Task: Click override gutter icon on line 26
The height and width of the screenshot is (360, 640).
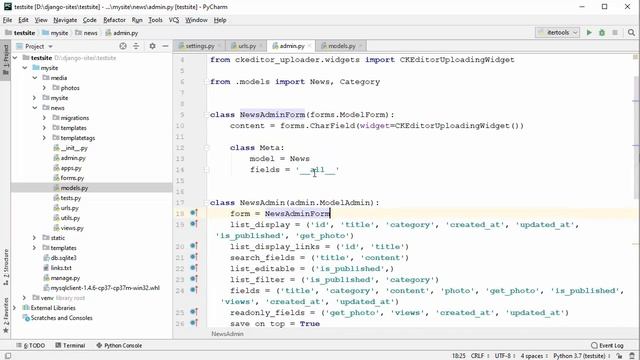Action: click(194, 323)
